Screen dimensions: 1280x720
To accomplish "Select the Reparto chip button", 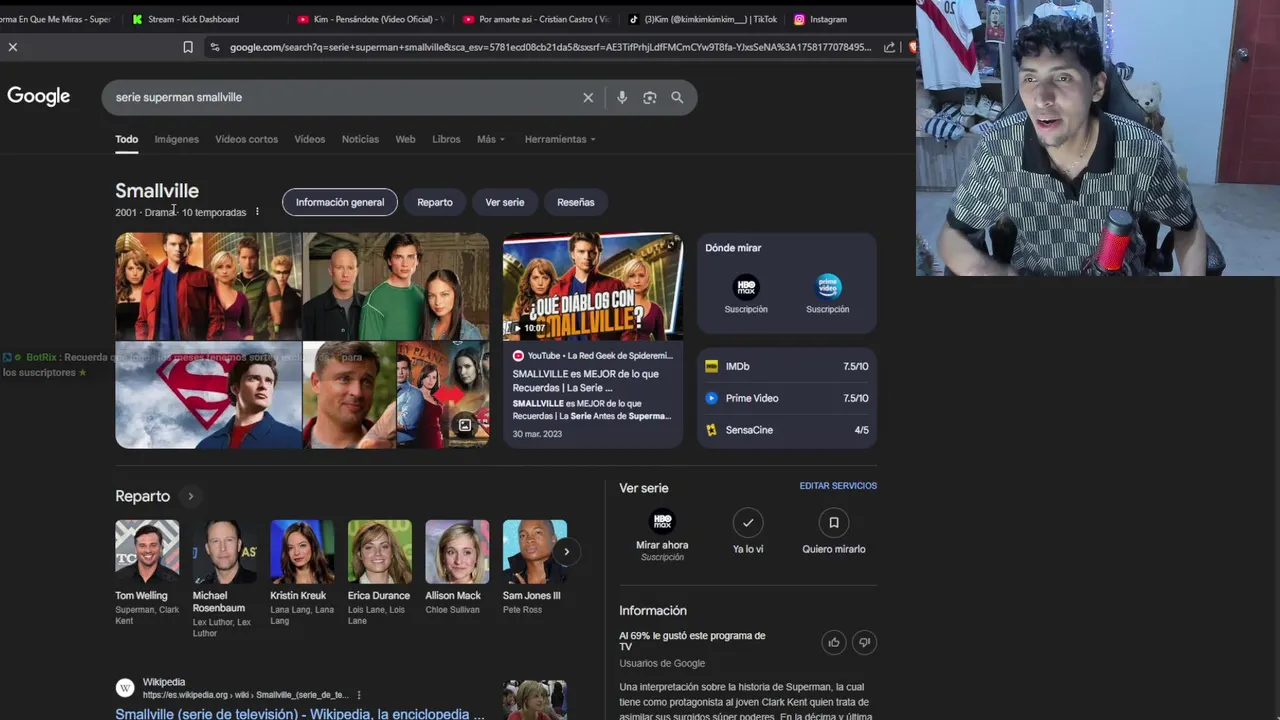I will click(x=434, y=202).
